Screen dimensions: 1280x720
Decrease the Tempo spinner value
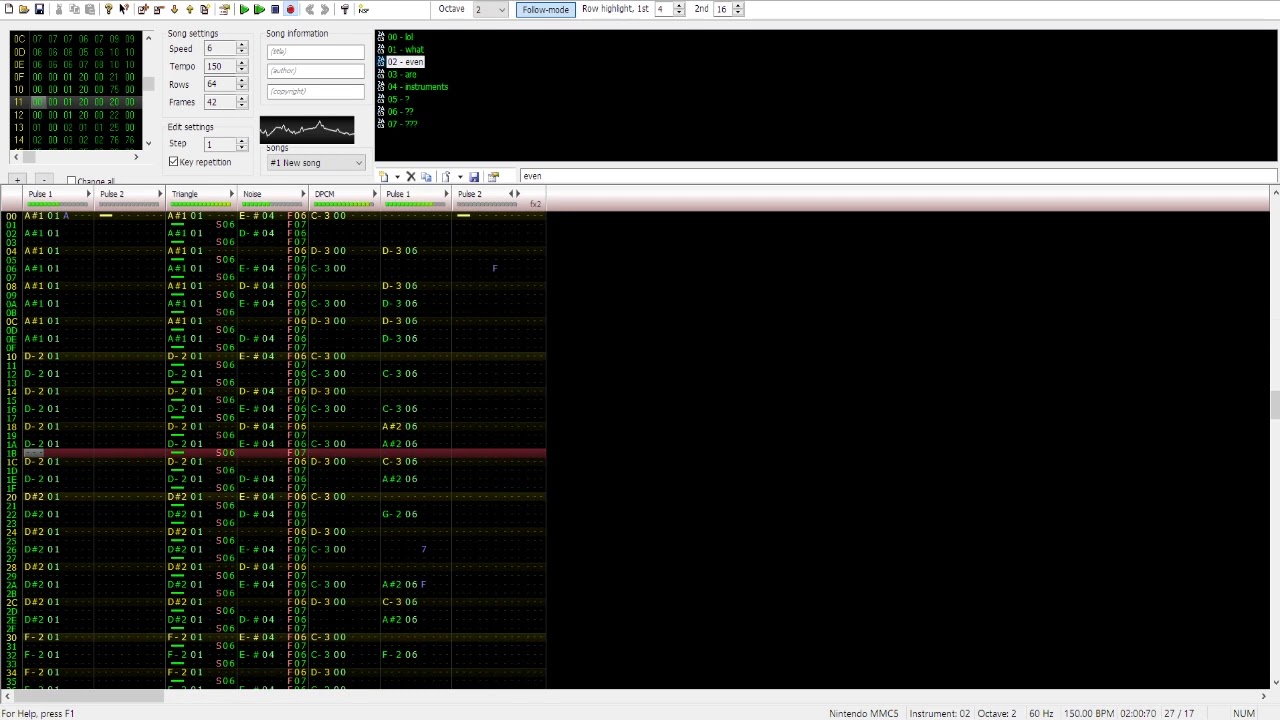[x=241, y=69]
